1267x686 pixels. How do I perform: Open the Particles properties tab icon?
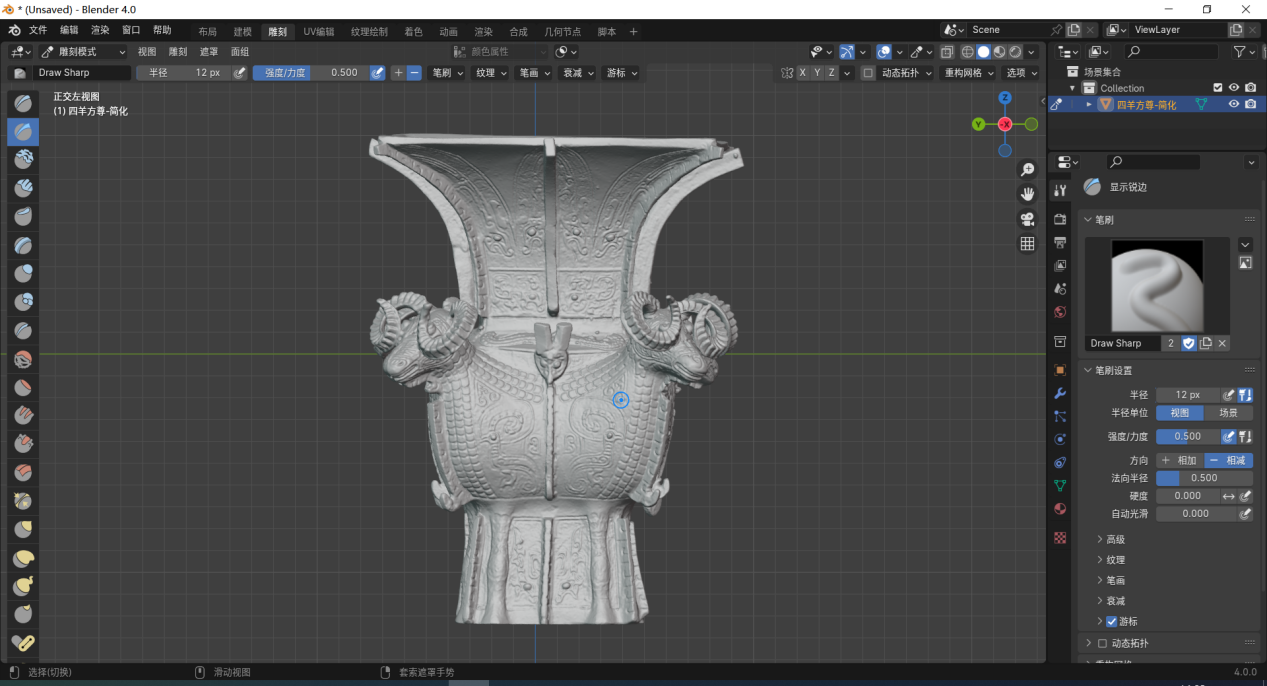tap(1060, 416)
